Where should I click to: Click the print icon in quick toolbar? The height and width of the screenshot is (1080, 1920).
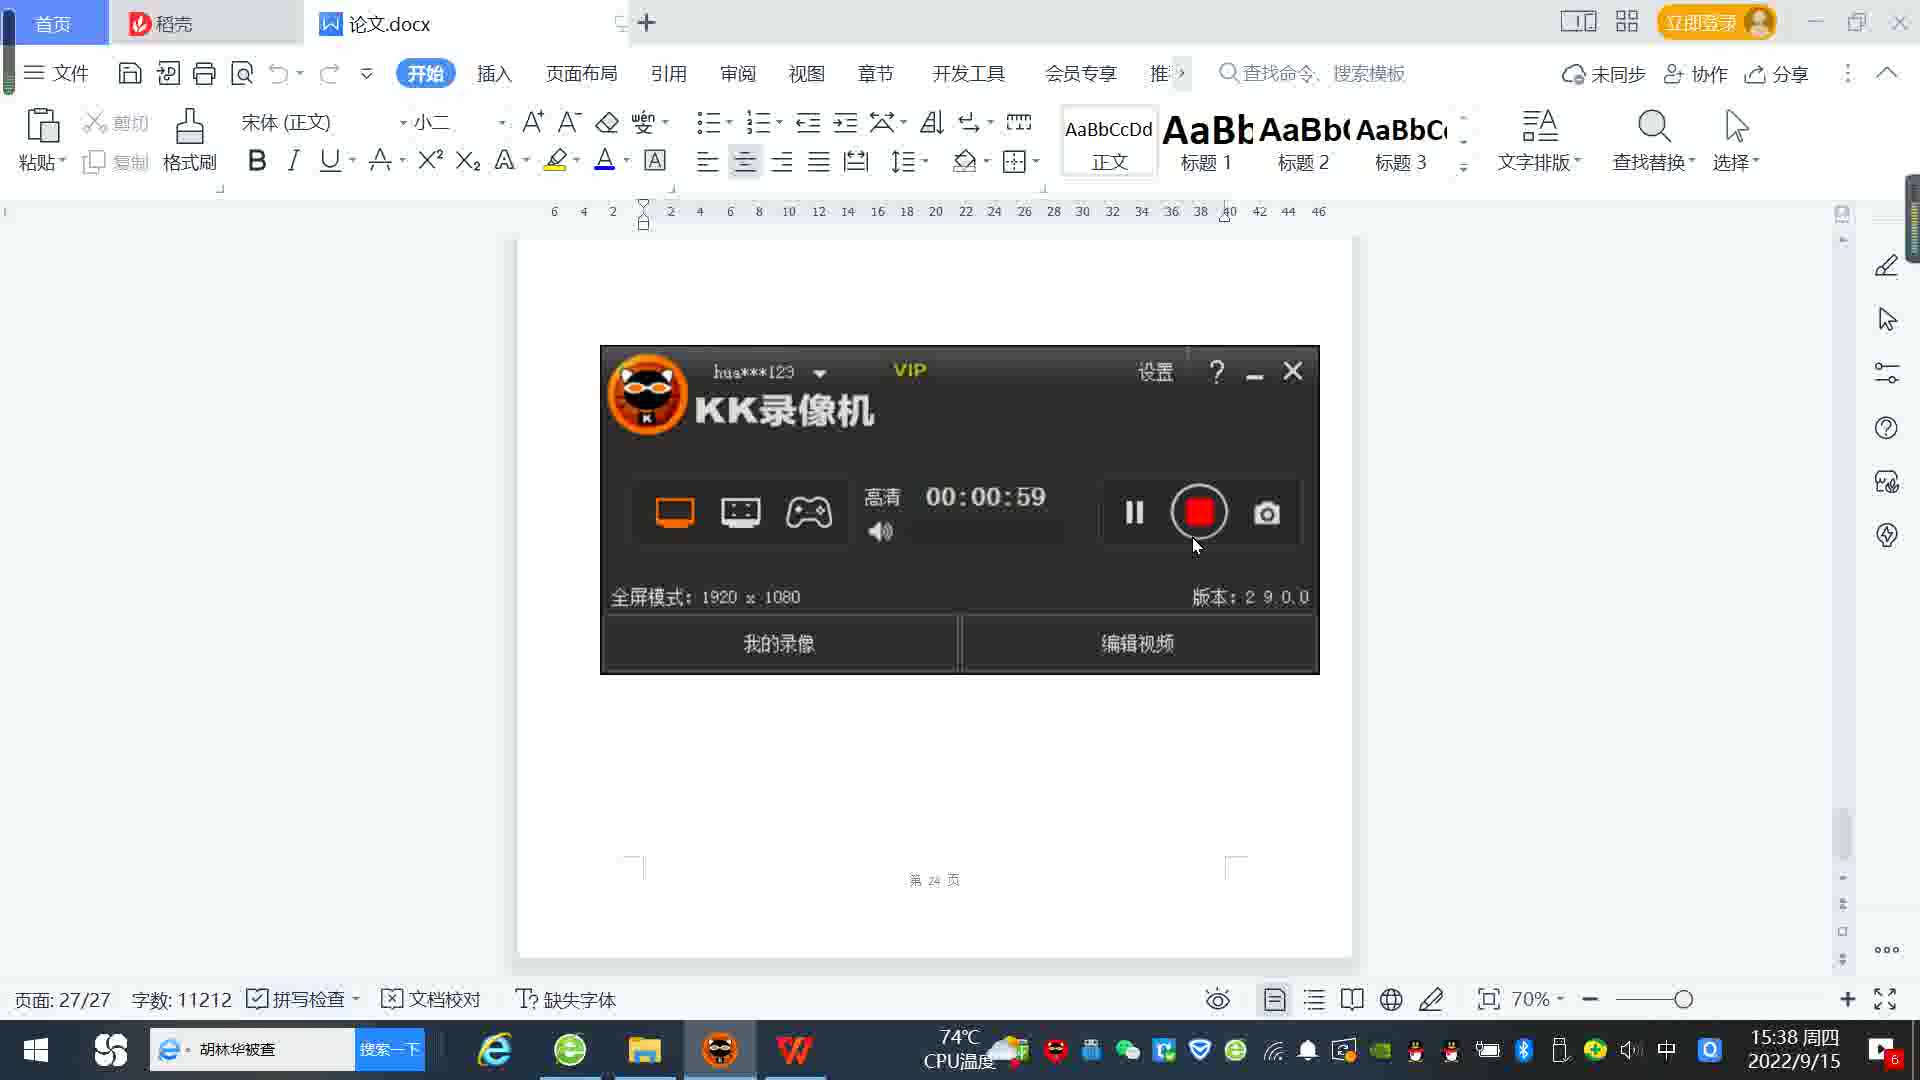pos(204,73)
